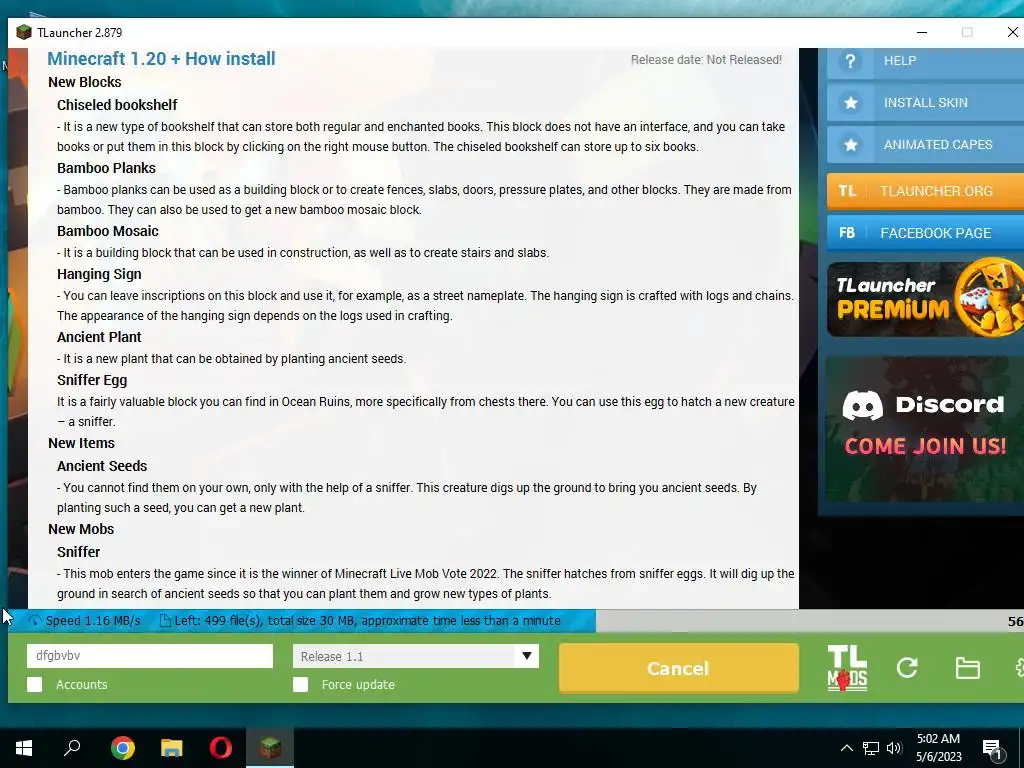Click the TL icon beside TLauncher.org
Image resolution: width=1024 pixels, height=768 pixels.
(x=847, y=191)
